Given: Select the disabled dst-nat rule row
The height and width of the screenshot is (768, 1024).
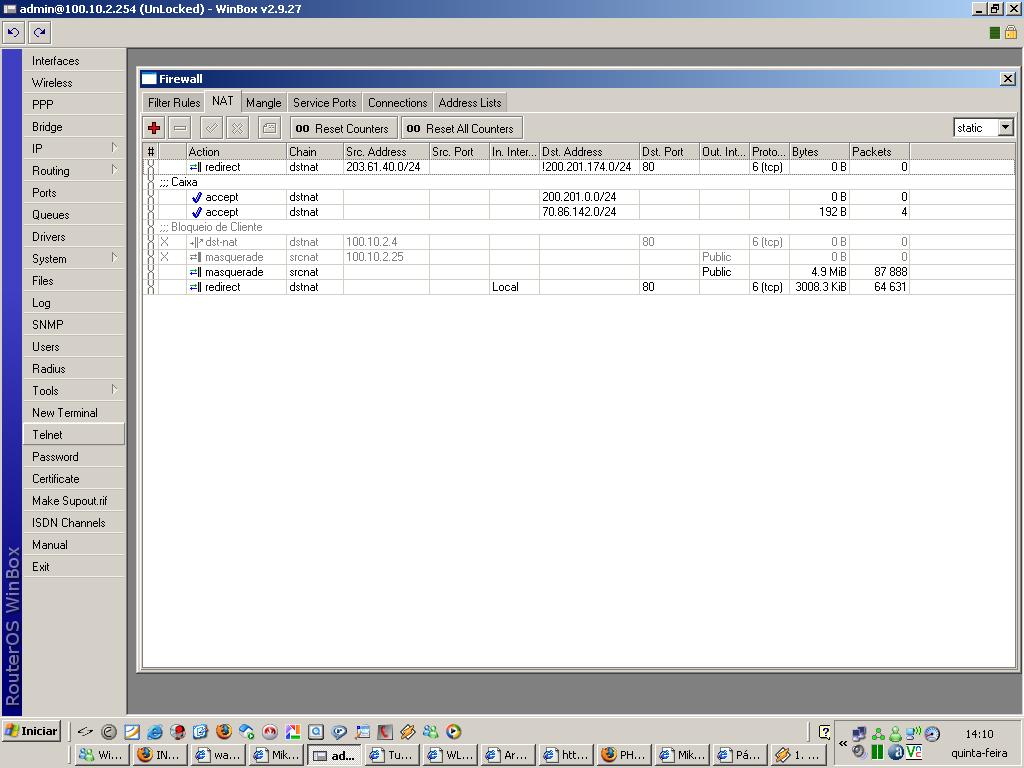Looking at the screenshot, I should pos(400,242).
